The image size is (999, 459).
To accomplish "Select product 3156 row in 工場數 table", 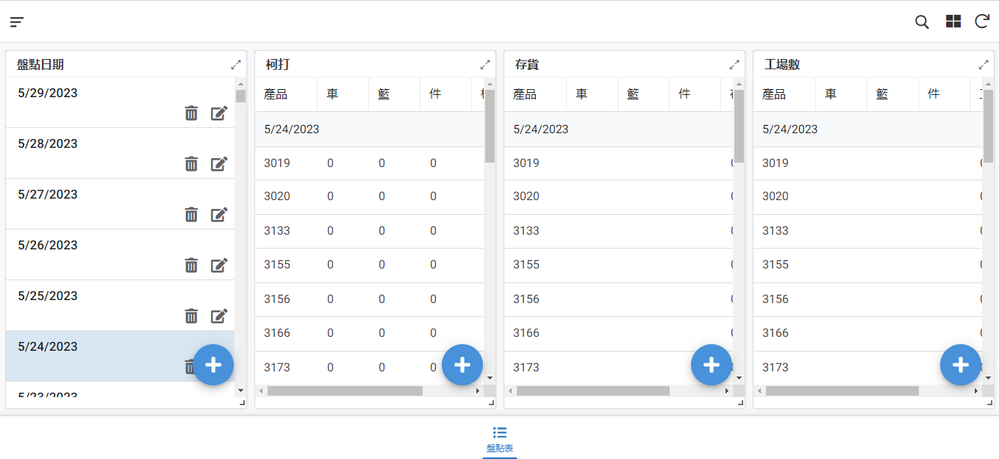I will [x=868, y=299].
